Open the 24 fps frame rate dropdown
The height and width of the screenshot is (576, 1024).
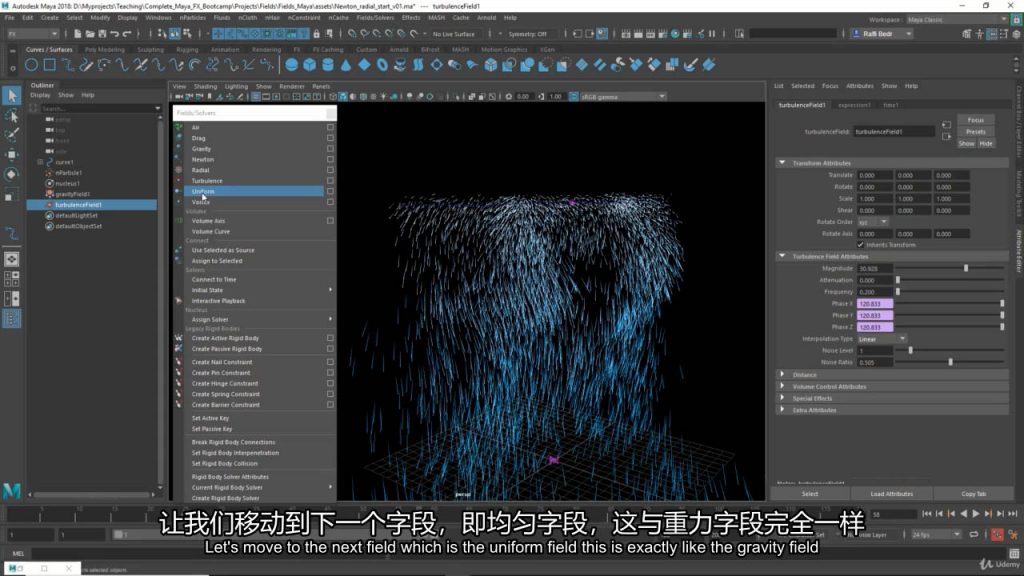[x=936, y=535]
